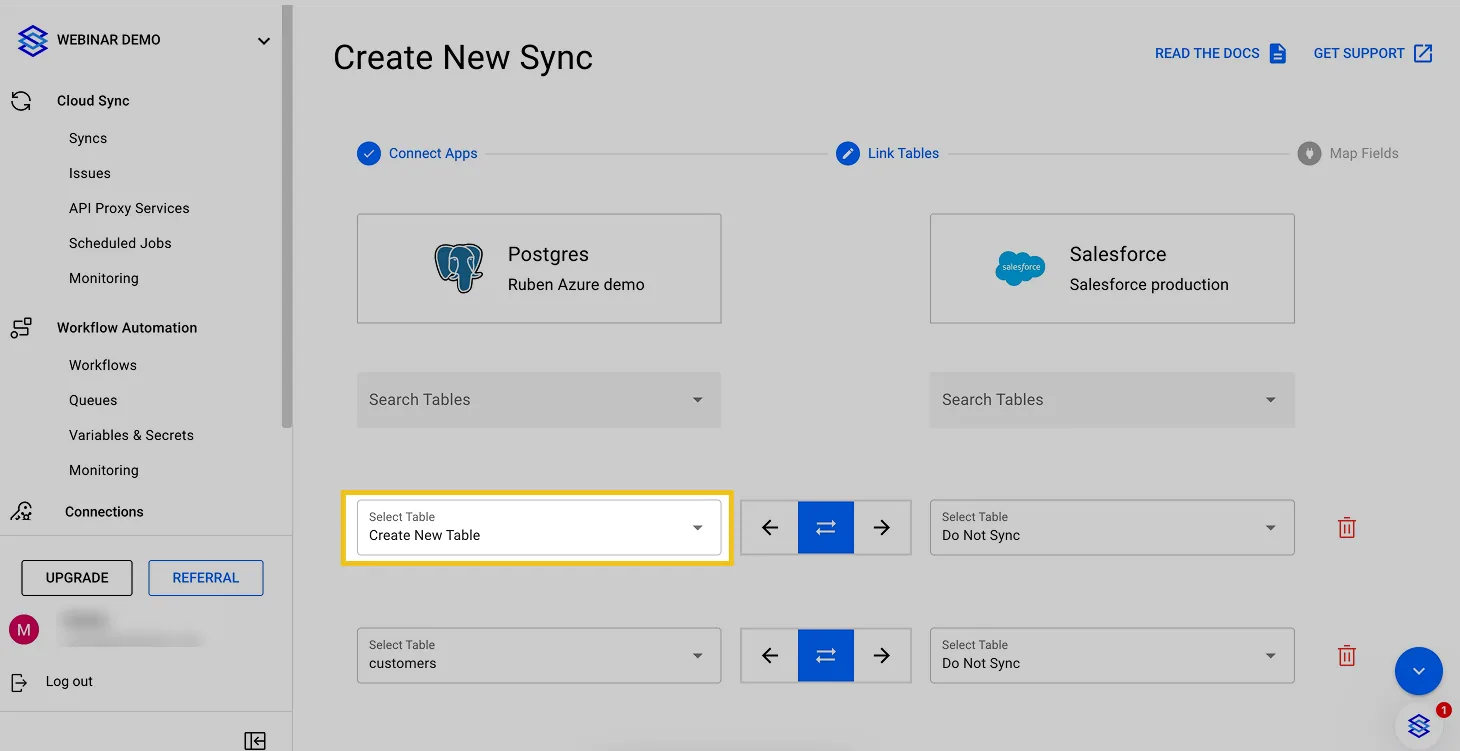Image resolution: width=1460 pixels, height=751 pixels.
Task: Set right-arrow sync direction for Create New Table row
Action: click(882, 527)
